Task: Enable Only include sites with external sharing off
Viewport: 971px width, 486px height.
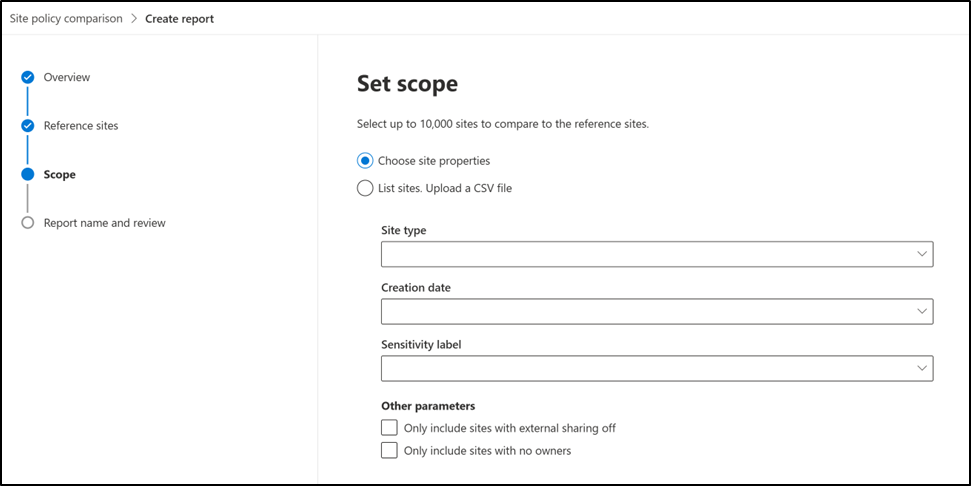Action: click(390, 428)
